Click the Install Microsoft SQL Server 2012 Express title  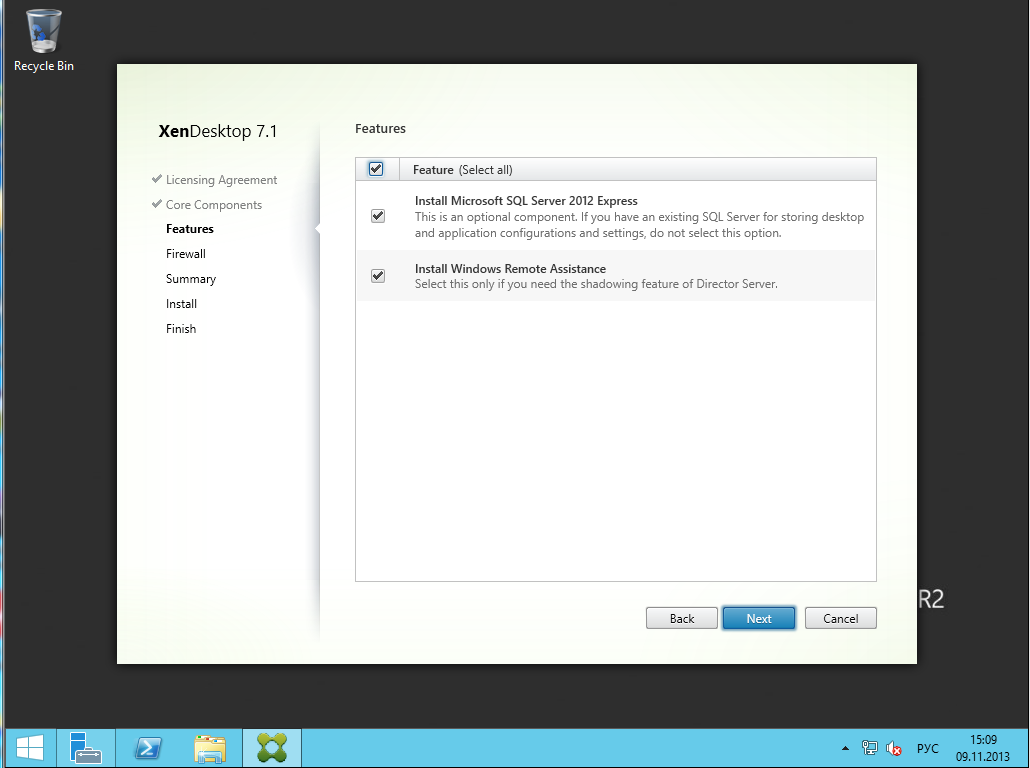coord(526,200)
